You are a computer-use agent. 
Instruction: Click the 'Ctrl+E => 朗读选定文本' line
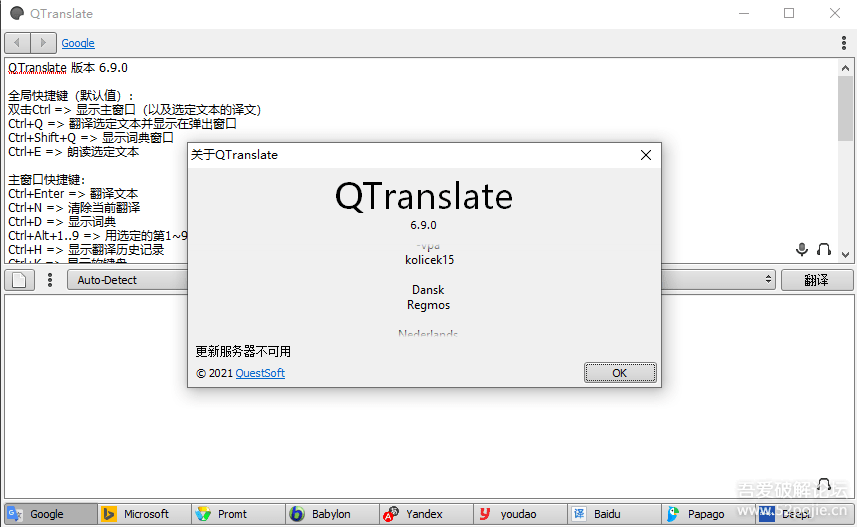tap(73, 152)
